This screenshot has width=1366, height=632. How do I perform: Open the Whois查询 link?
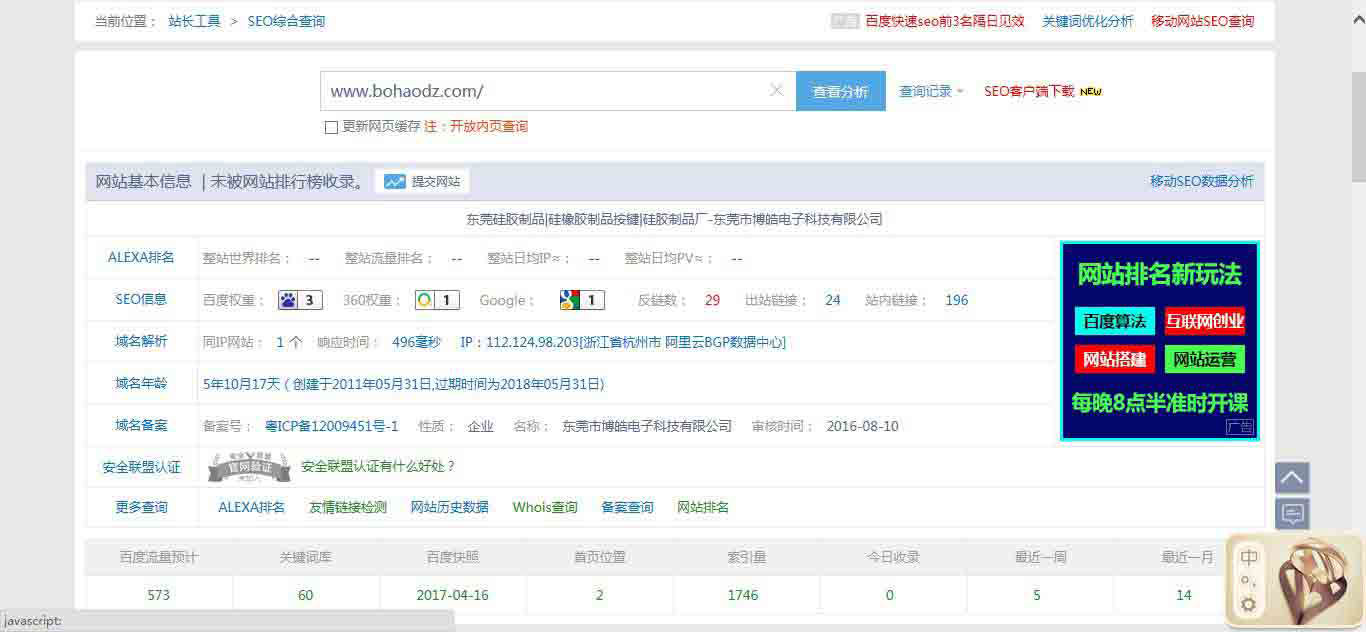(545, 507)
